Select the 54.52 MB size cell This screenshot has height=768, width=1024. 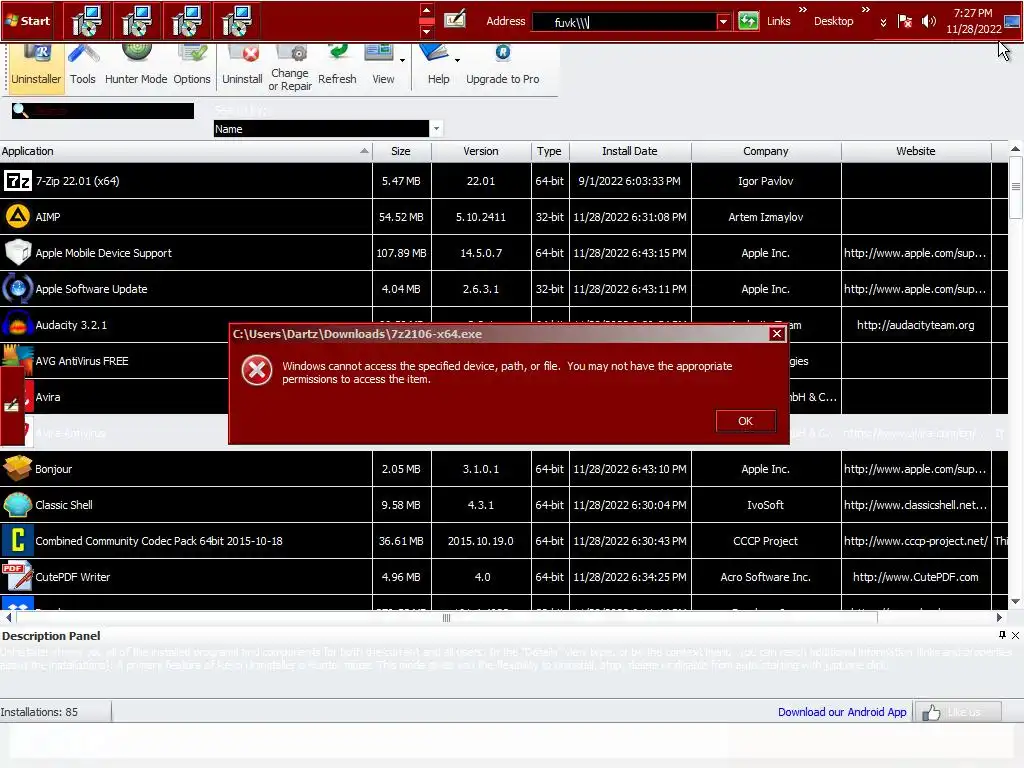[x=401, y=217]
